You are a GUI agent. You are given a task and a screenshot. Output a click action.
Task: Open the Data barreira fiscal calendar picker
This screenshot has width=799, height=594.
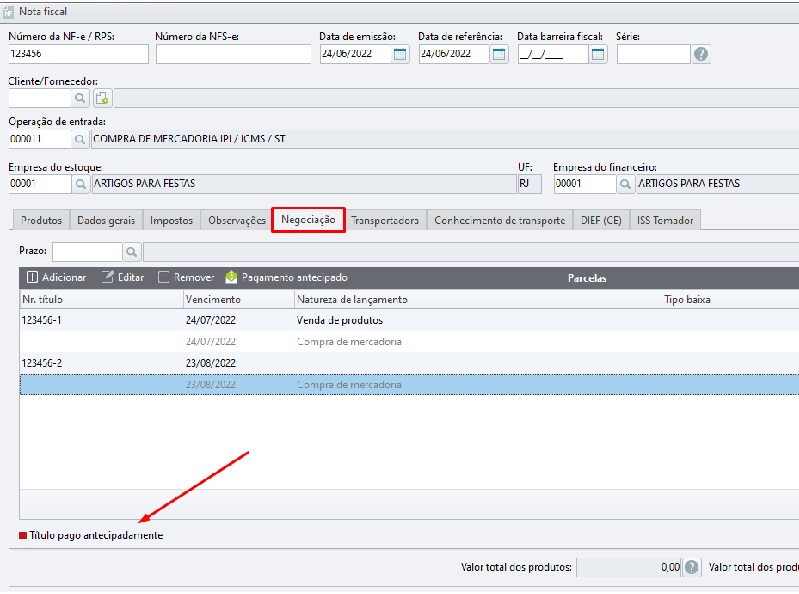coord(598,54)
